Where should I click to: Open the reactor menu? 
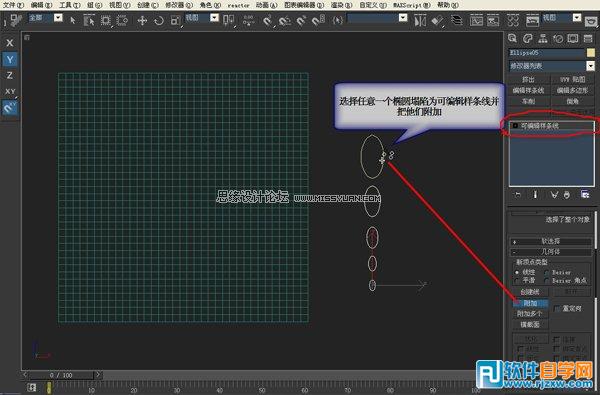(238, 5)
